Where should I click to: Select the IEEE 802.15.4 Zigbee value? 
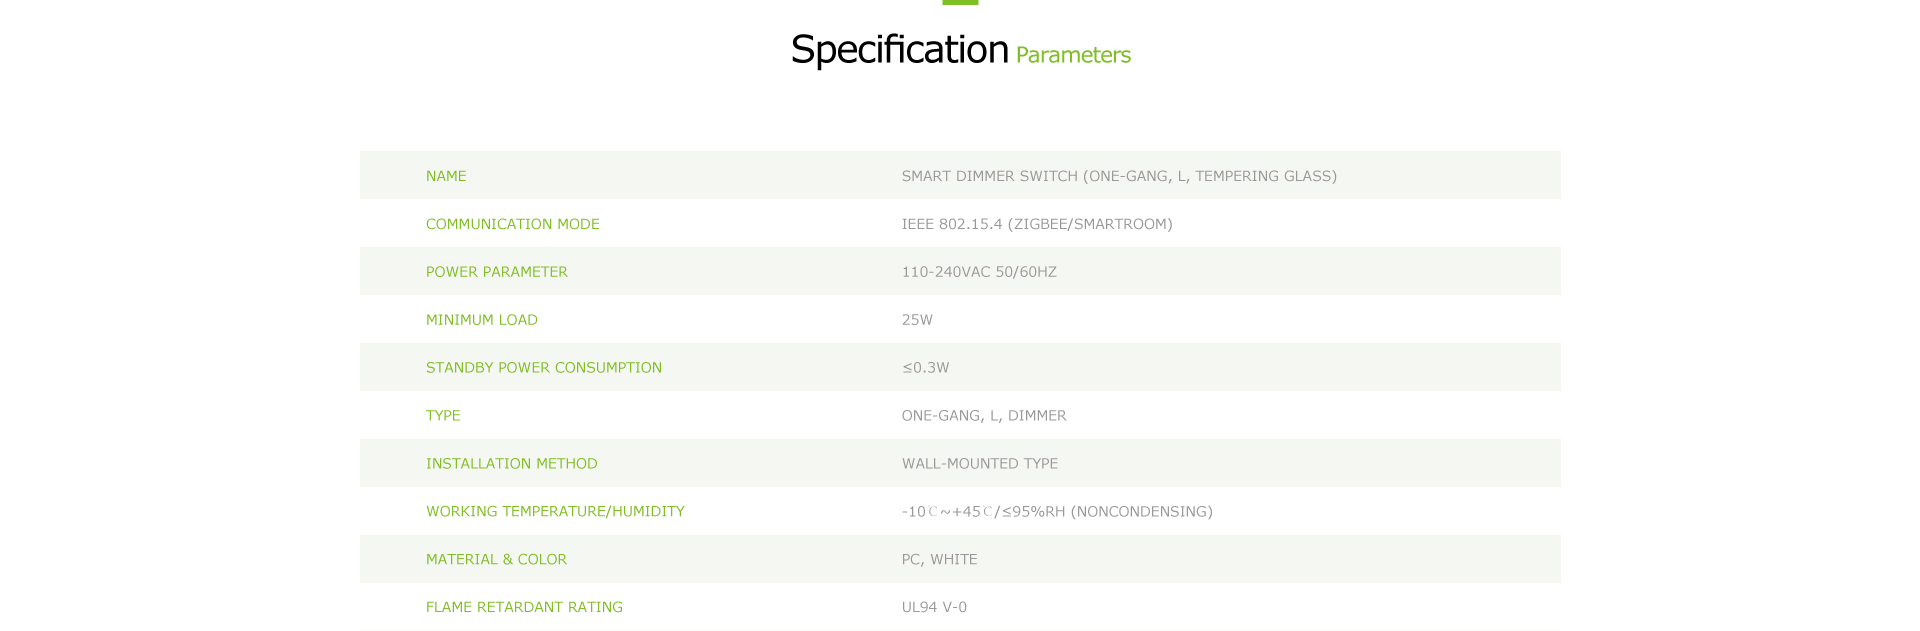1037,224
